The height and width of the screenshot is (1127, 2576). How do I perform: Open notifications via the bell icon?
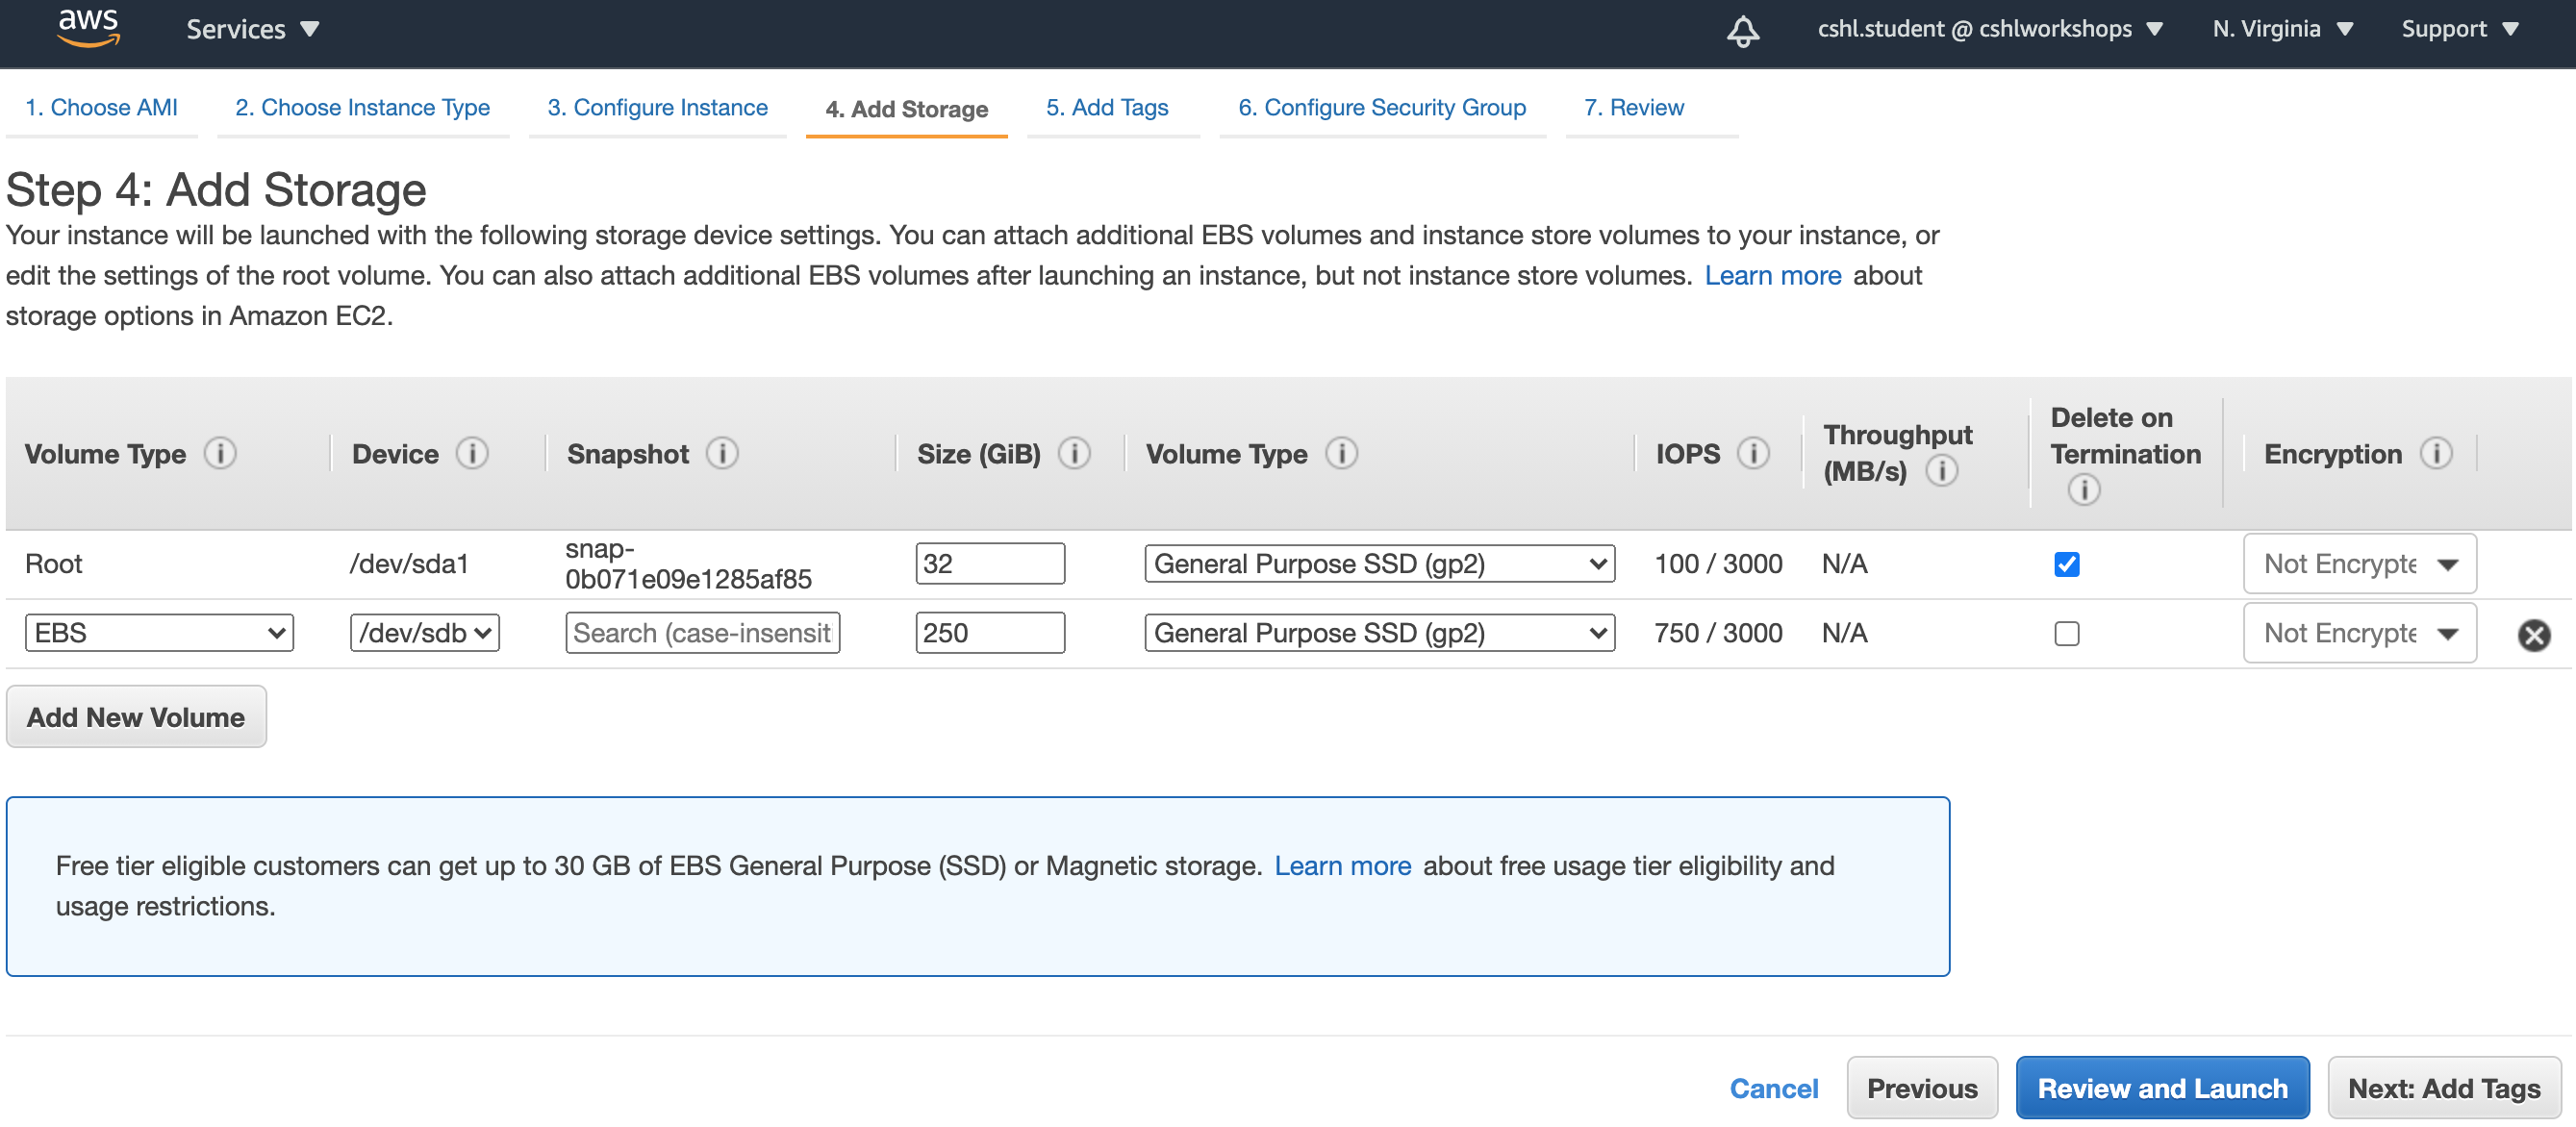point(1742,30)
